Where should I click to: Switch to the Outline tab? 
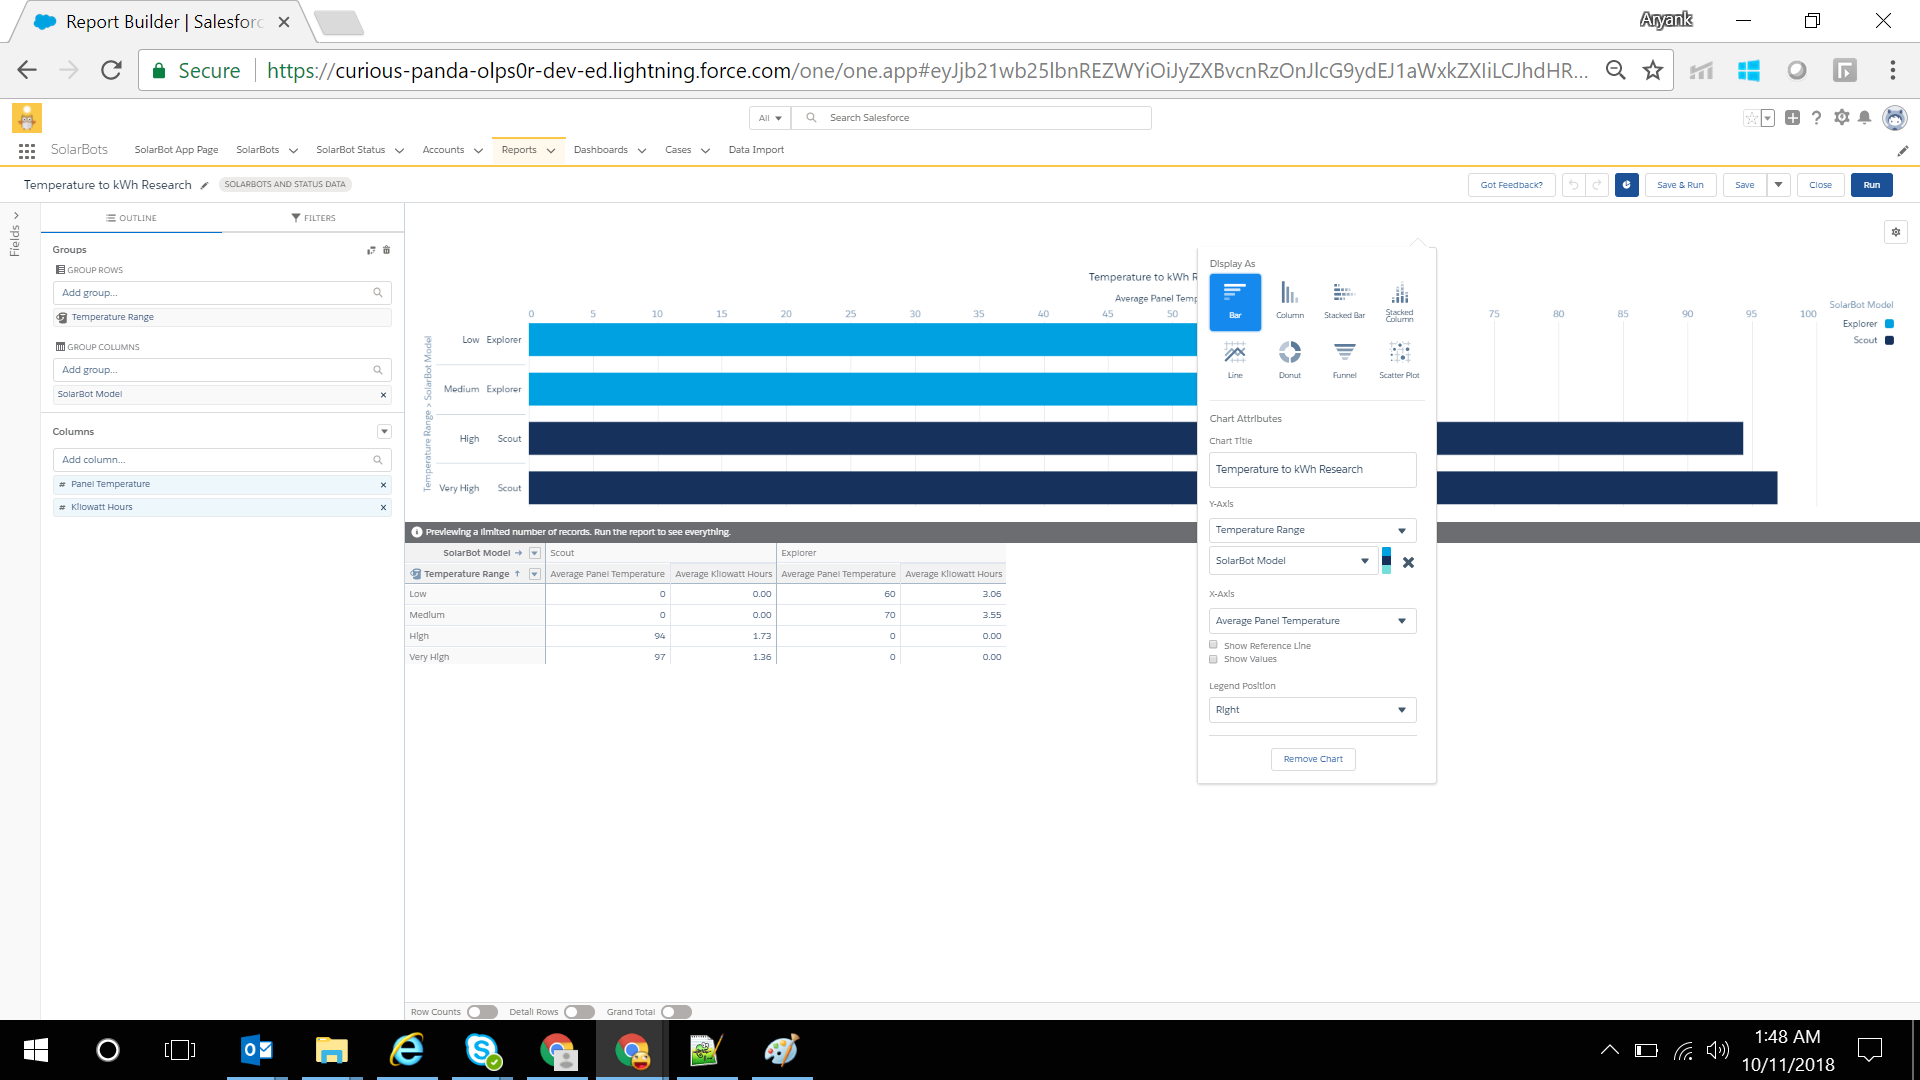(x=131, y=218)
